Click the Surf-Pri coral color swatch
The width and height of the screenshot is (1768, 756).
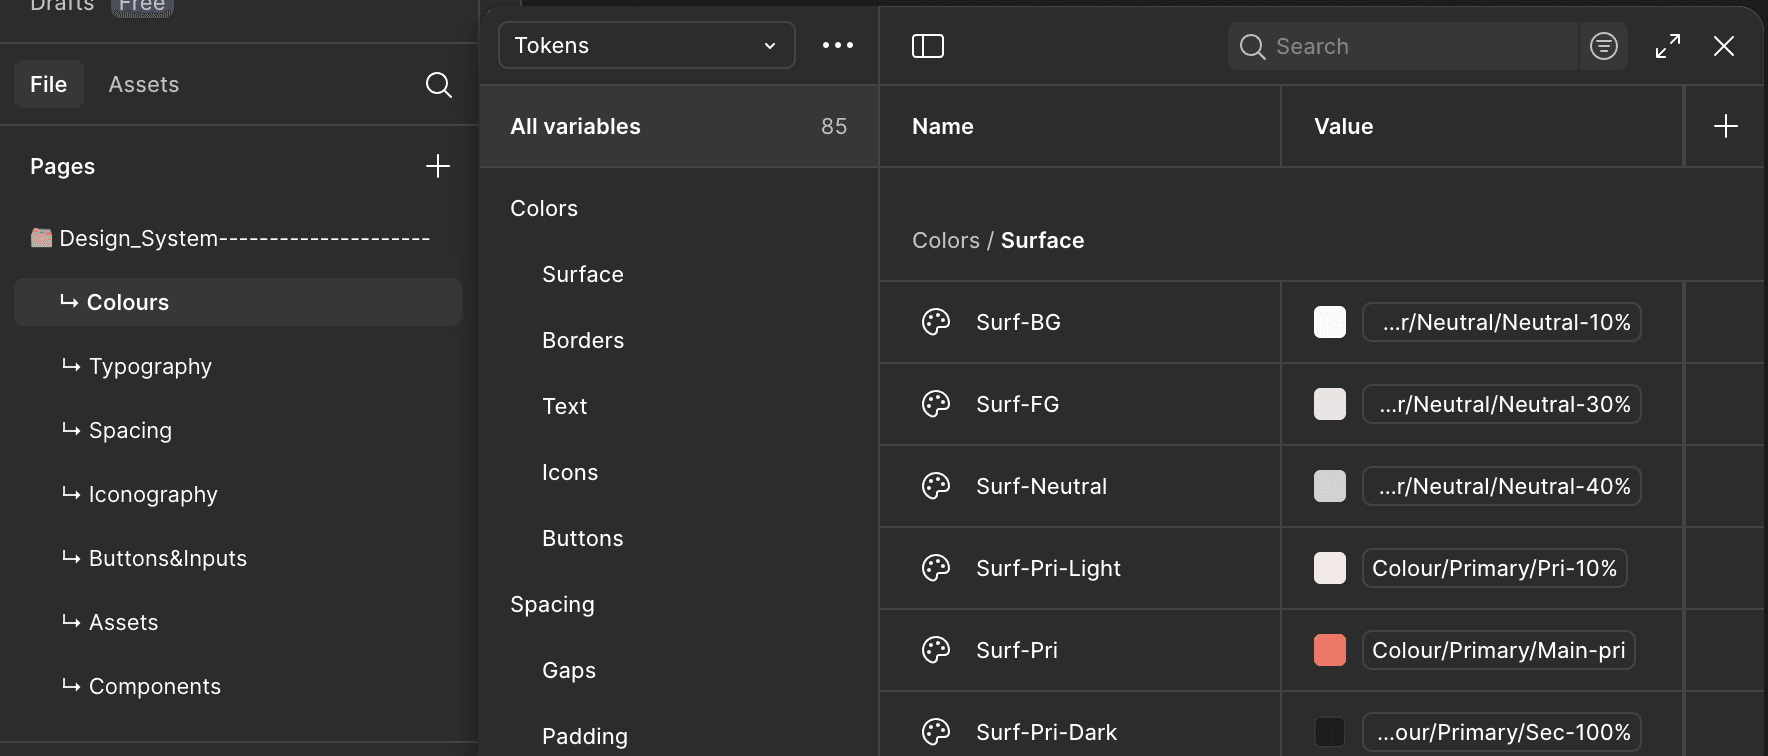pos(1330,650)
